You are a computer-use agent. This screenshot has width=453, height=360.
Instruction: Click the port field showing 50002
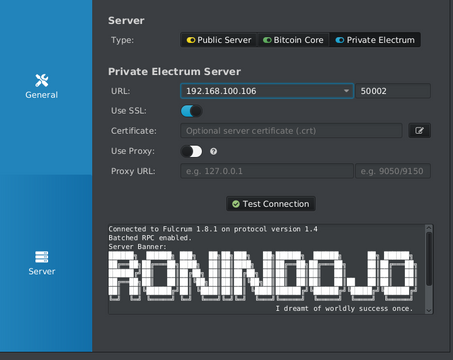tap(393, 91)
